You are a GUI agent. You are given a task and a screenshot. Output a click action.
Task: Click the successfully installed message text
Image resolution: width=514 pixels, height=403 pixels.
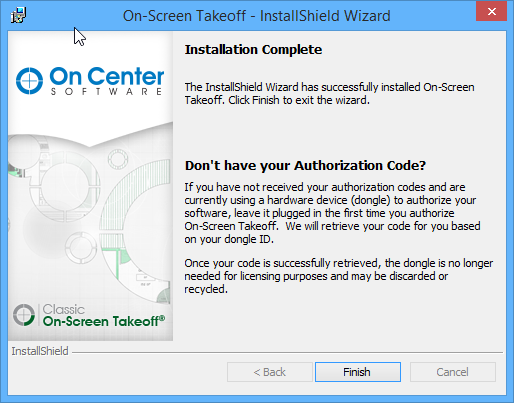(x=329, y=94)
